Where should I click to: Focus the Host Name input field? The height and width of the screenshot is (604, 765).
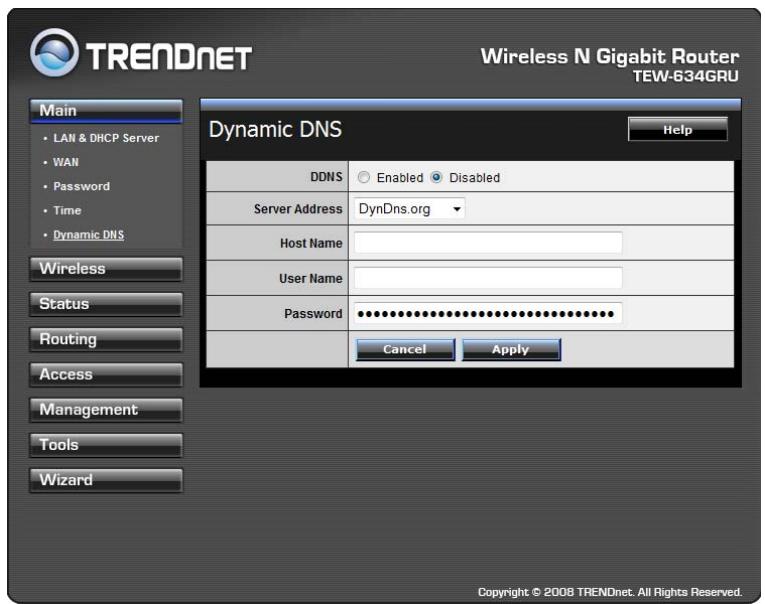click(x=488, y=242)
